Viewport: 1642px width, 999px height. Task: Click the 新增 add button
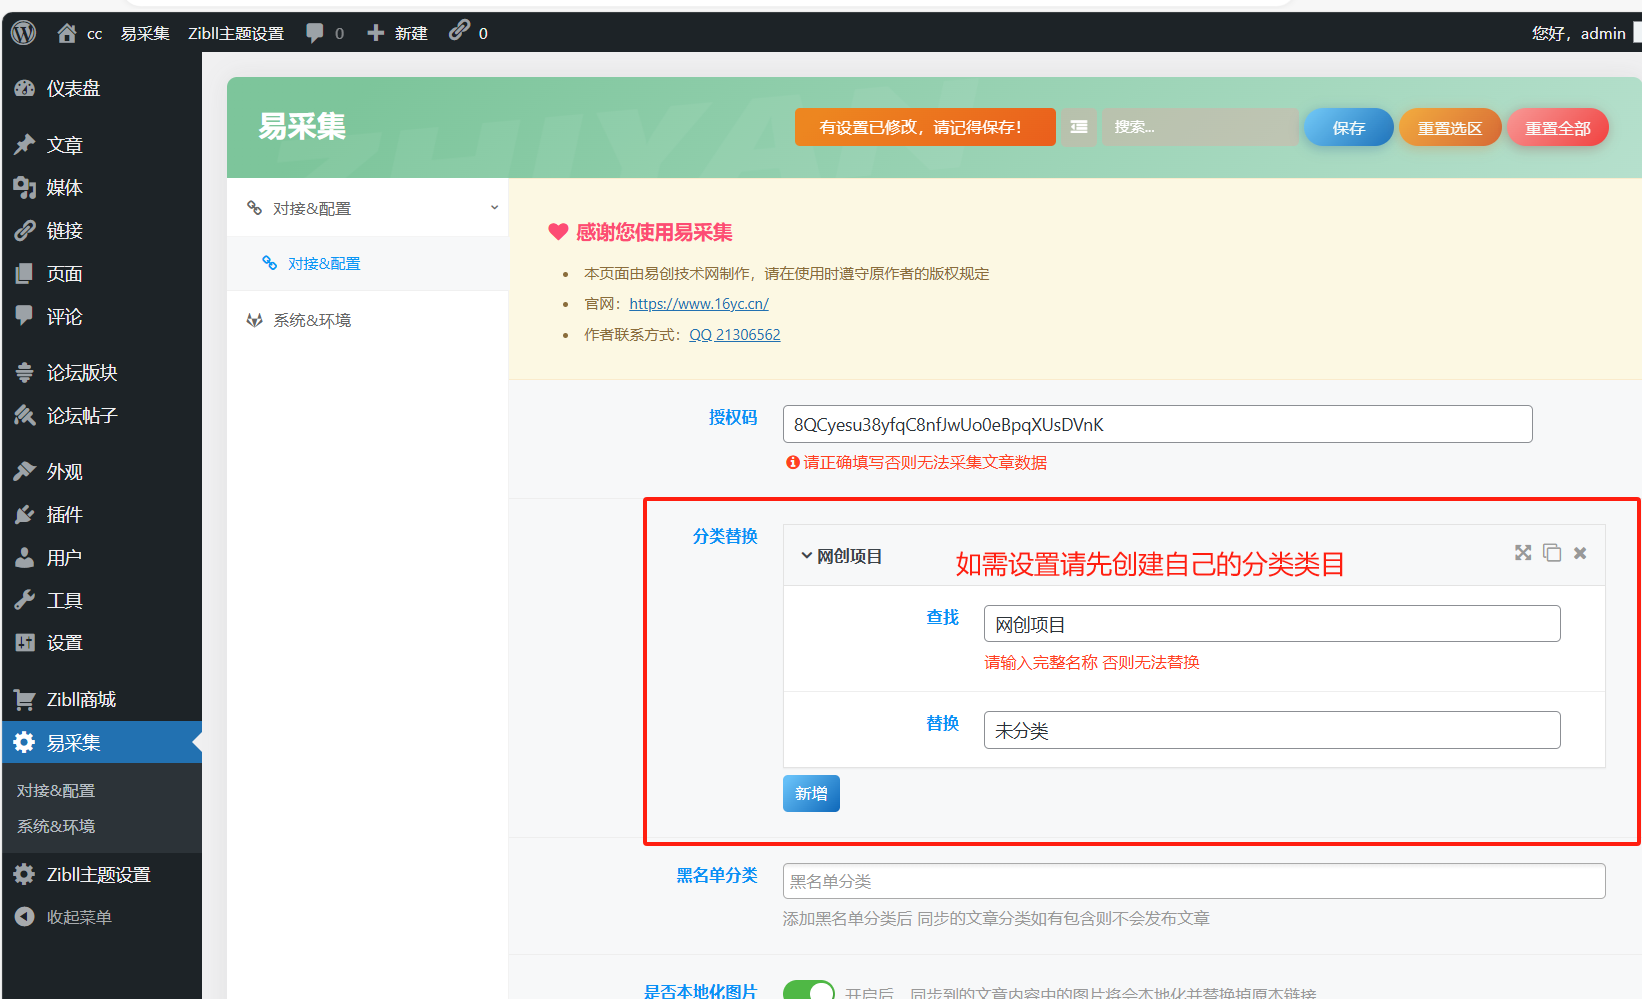click(811, 794)
